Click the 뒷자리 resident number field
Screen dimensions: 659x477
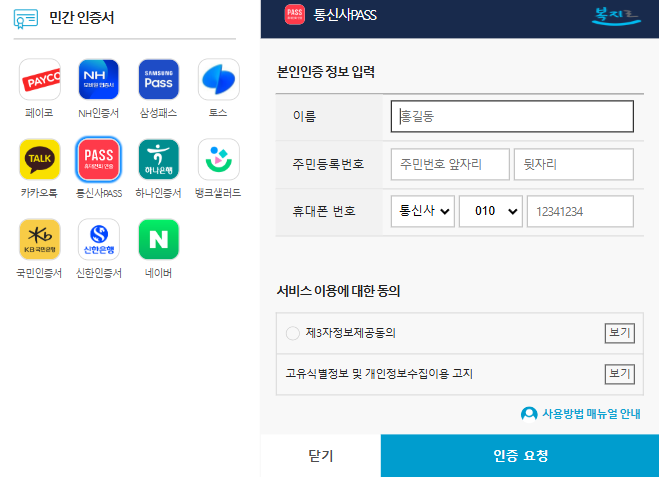pos(574,164)
